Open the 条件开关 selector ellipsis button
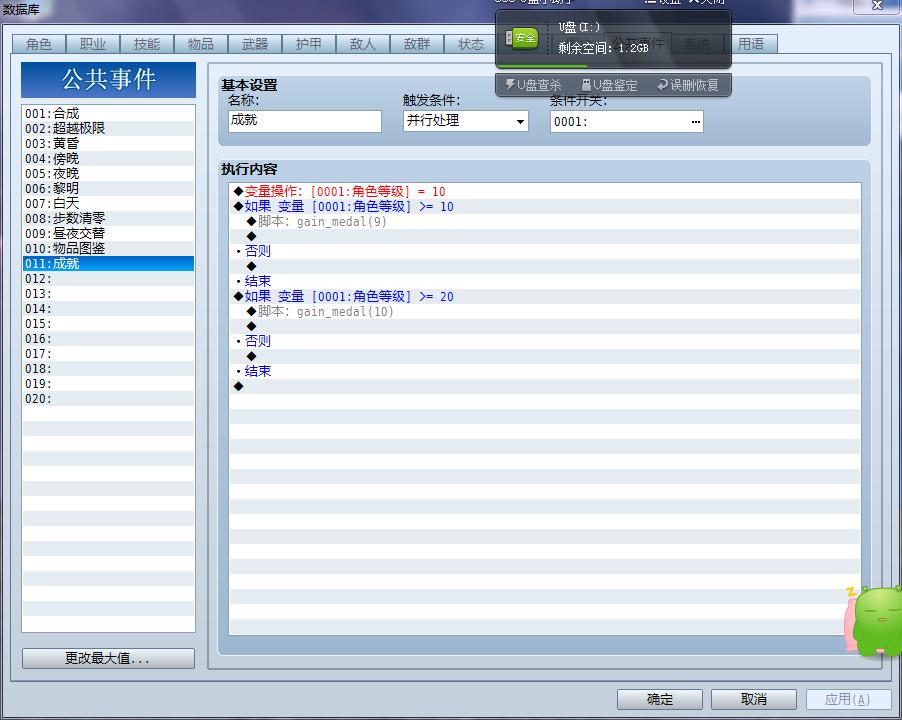The height and width of the screenshot is (720, 902). tap(695, 121)
